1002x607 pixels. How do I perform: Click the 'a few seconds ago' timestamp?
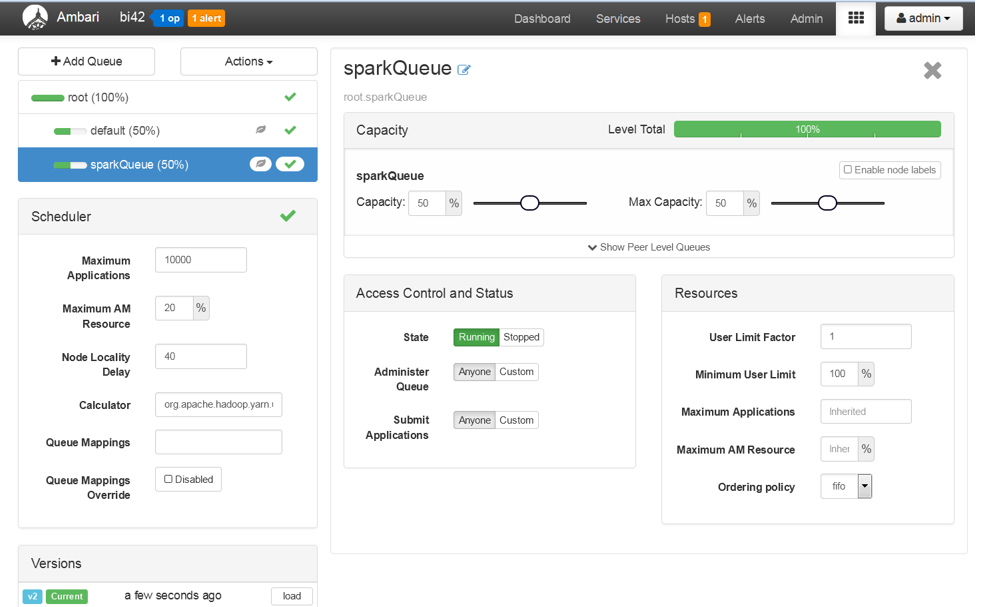click(173, 595)
